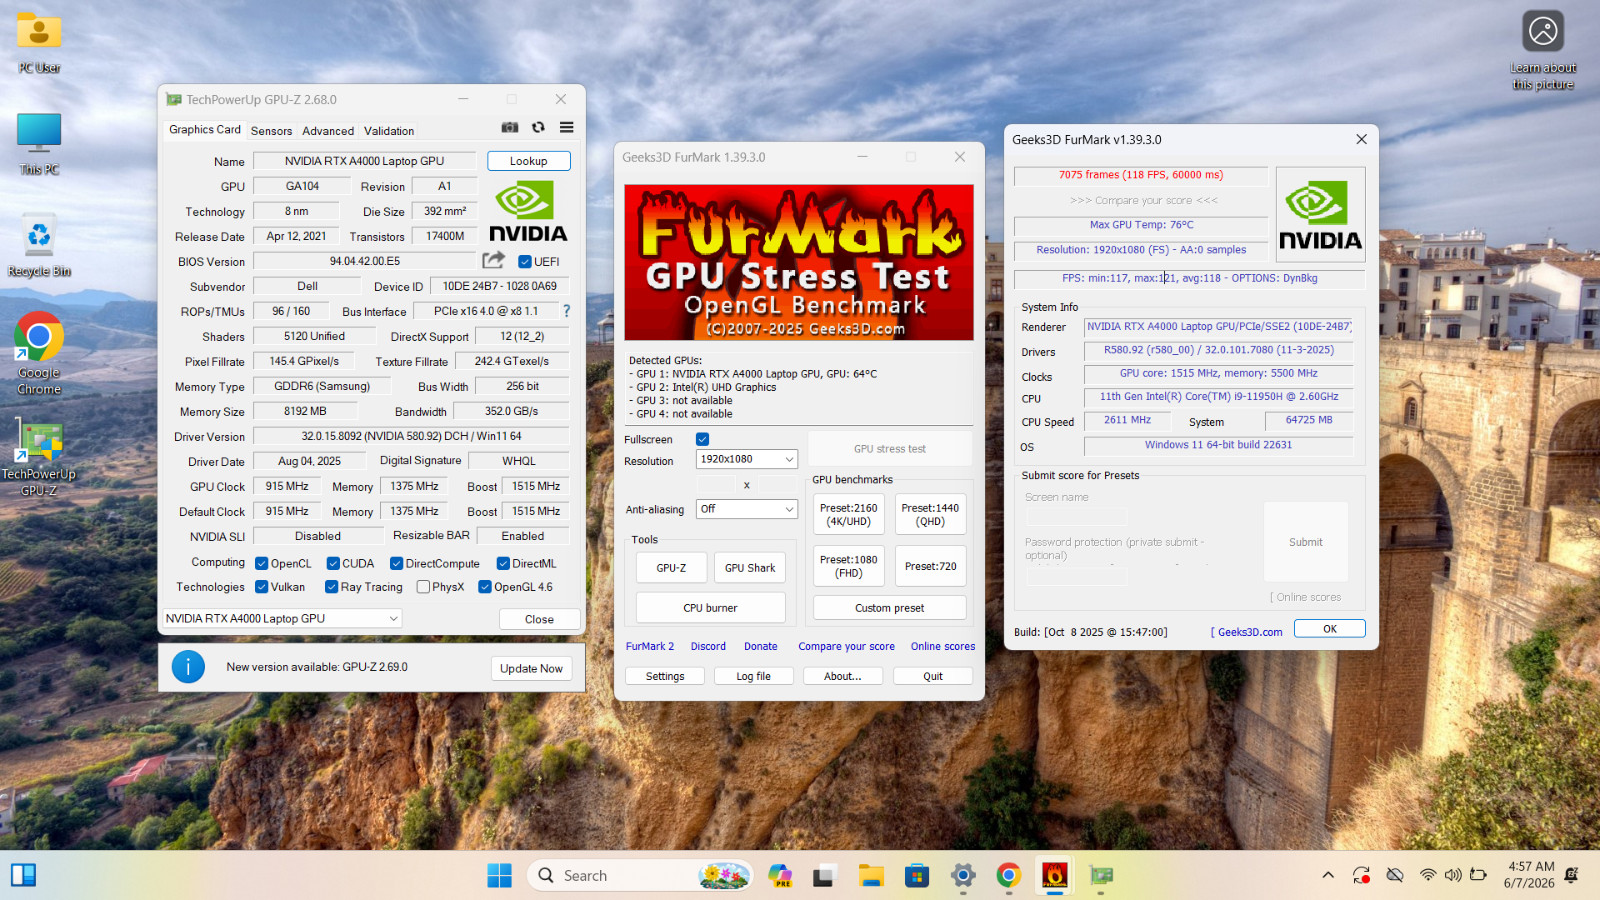Launch Google Chrome from the desktop

[39, 353]
